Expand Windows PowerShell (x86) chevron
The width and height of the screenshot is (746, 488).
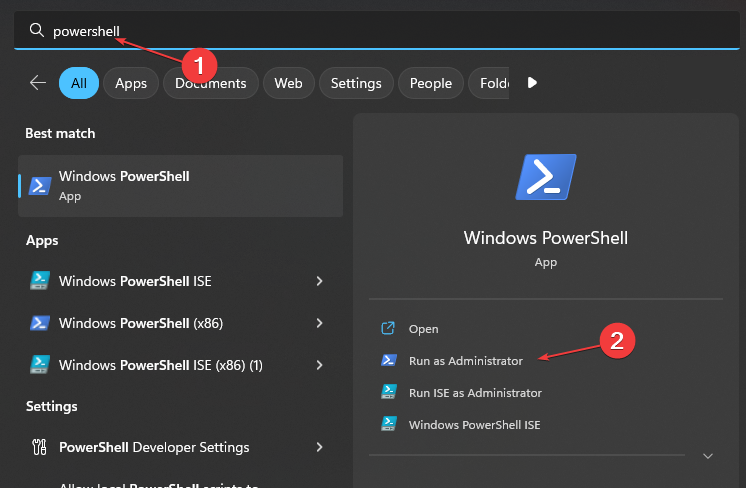[320, 323]
